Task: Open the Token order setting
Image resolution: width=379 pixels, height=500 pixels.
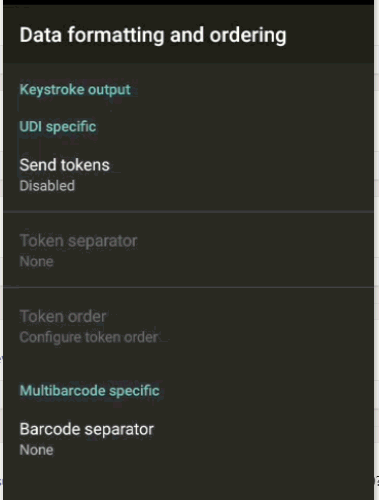Action: tap(188, 327)
